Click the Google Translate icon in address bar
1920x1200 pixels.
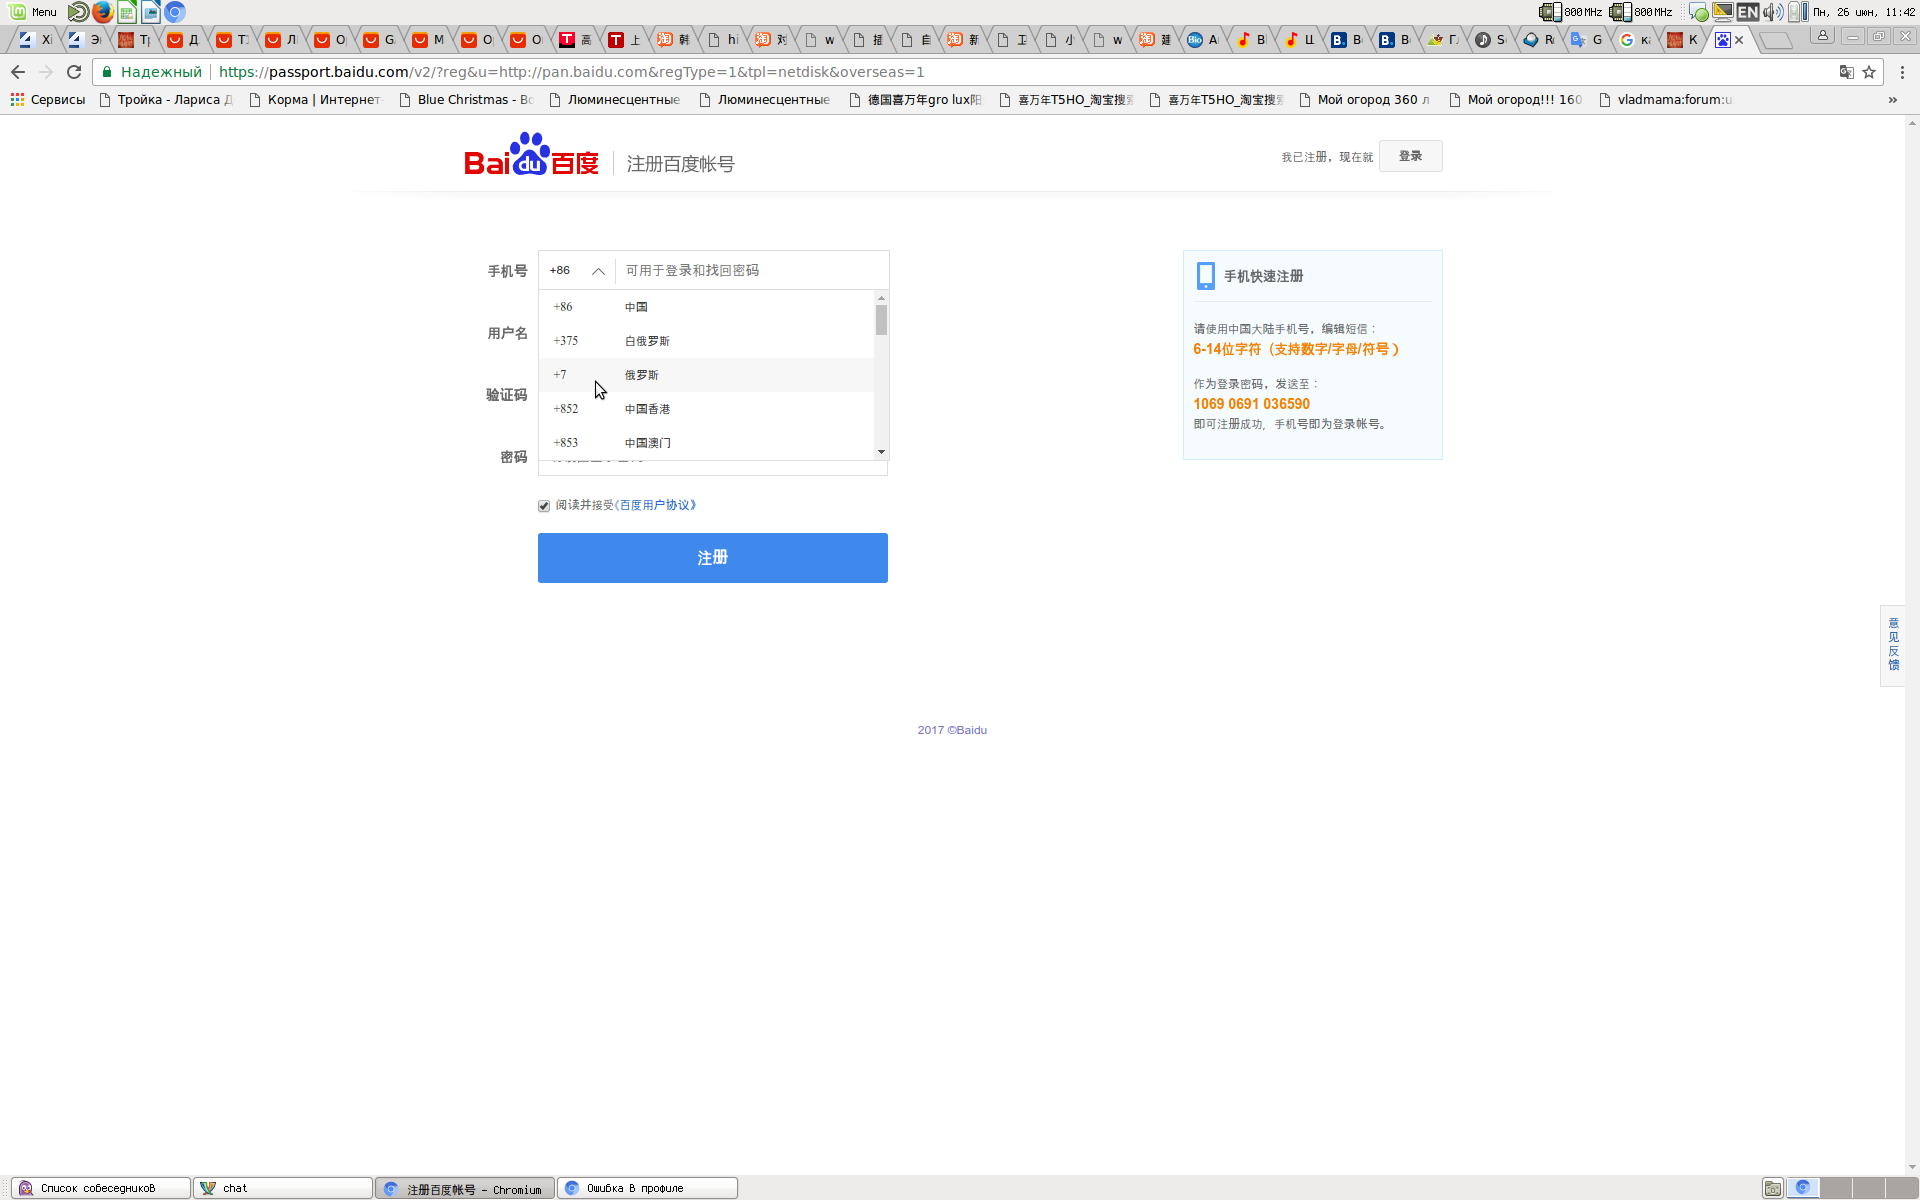click(1846, 72)
